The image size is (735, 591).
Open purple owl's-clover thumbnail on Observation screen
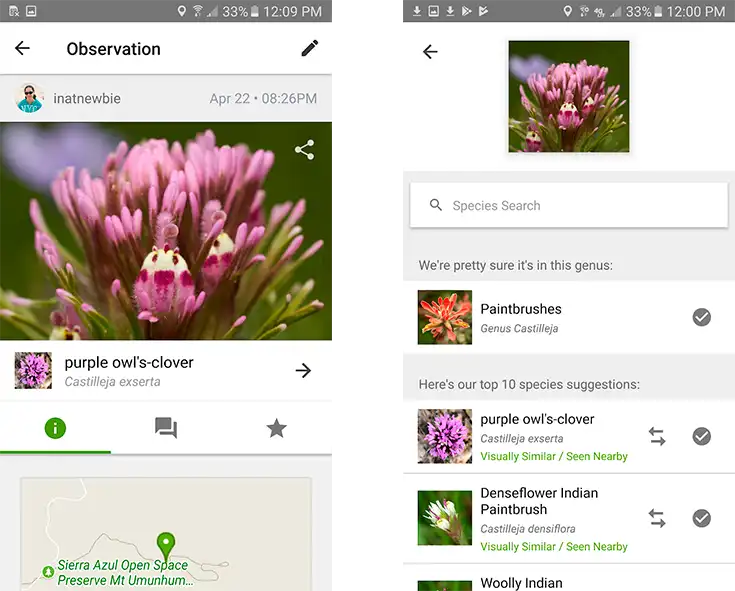pos(33,371)
